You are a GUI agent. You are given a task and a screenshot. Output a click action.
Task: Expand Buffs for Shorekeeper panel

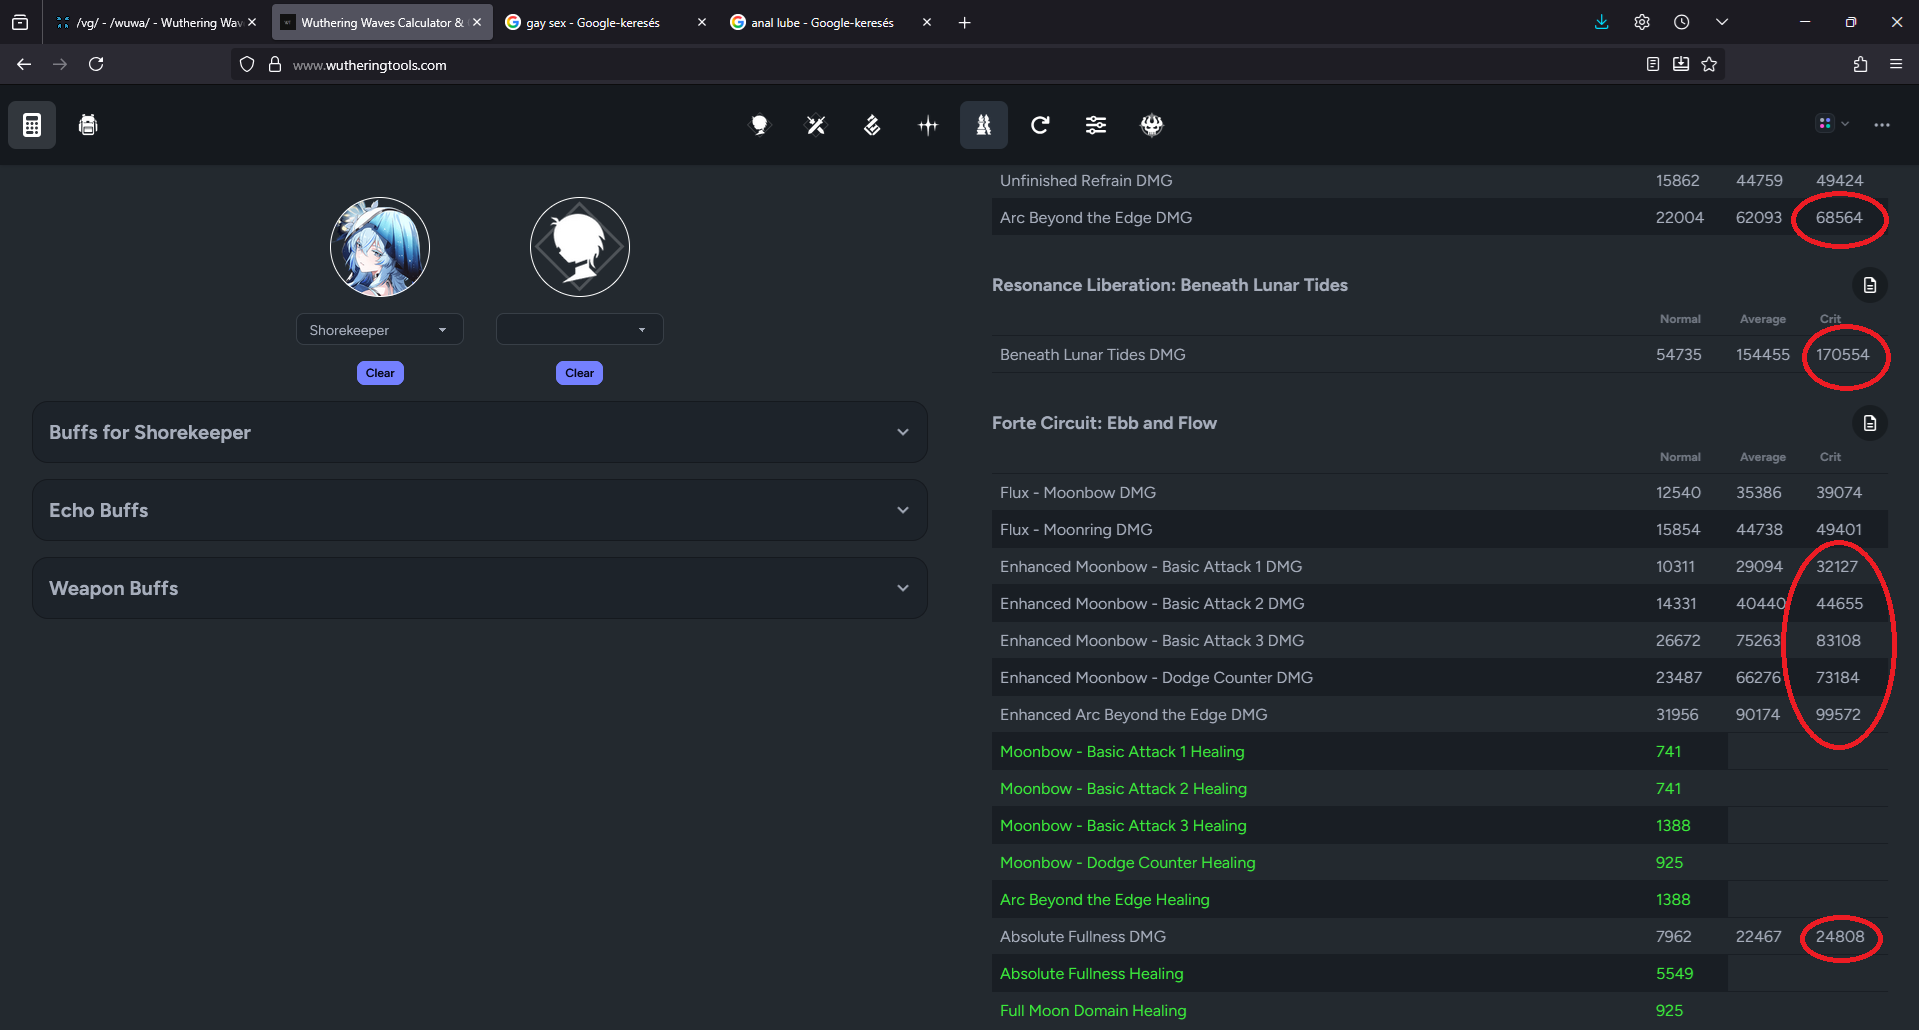coord(480,432)
